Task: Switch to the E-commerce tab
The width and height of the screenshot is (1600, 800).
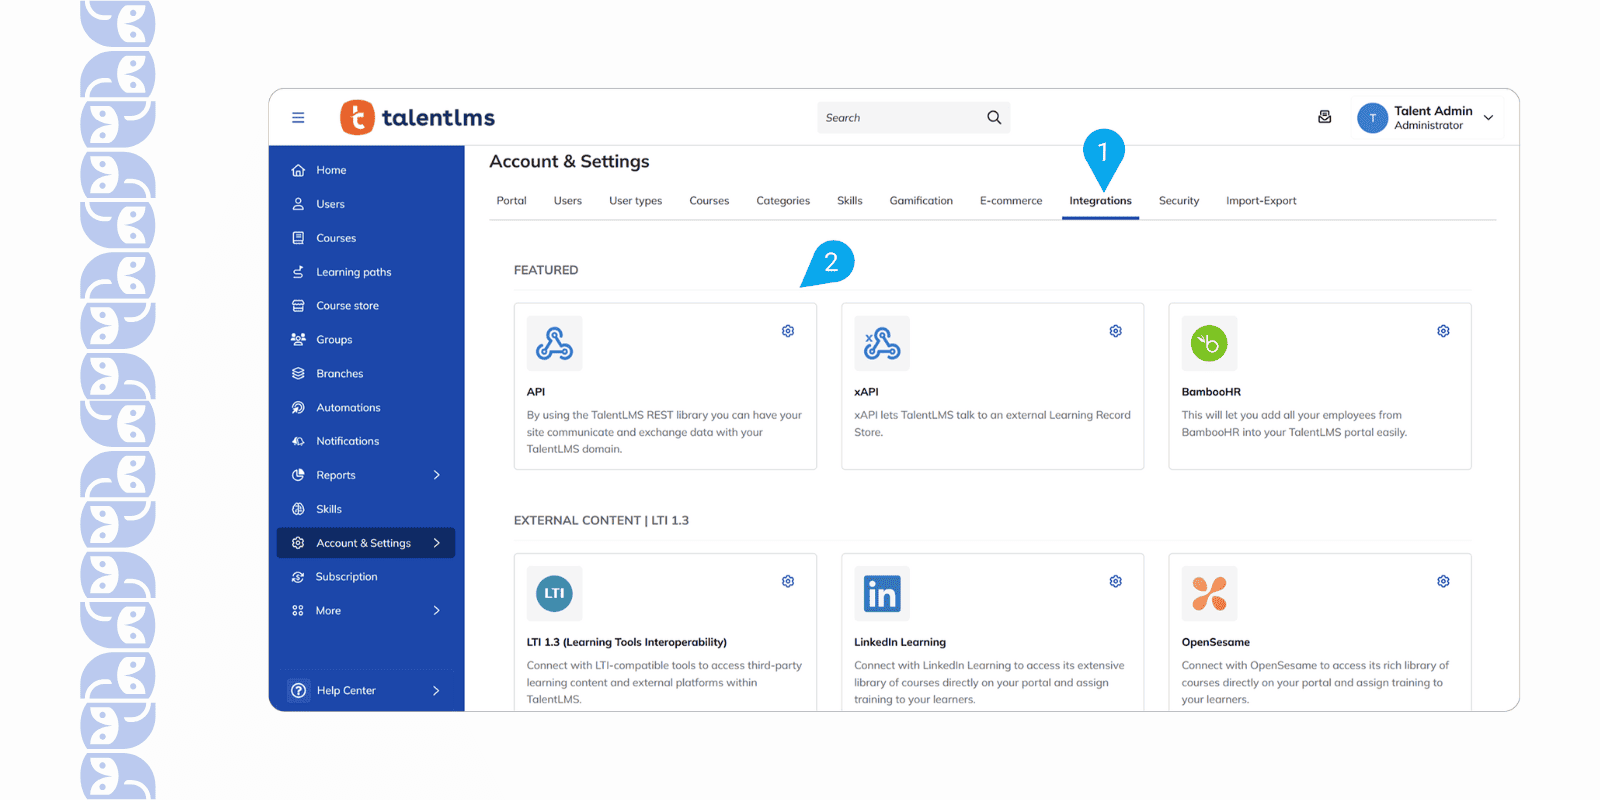Action: click(1011, 201)
